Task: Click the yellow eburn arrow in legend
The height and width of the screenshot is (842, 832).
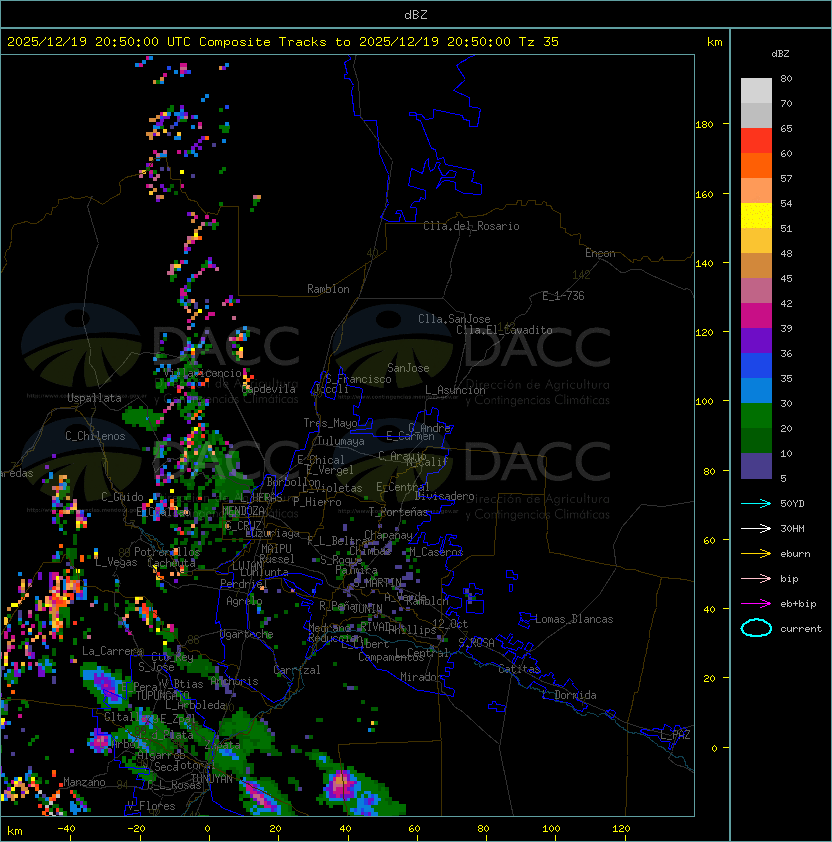Action: 756,554
